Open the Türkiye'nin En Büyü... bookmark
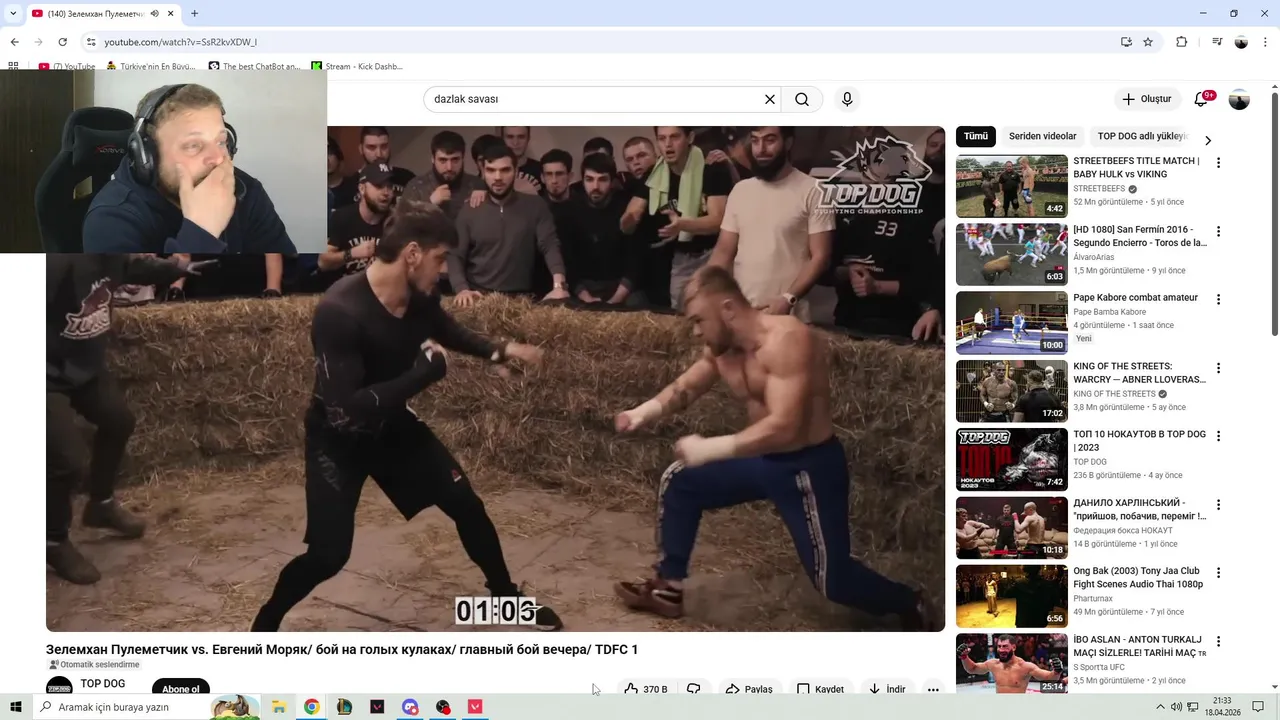Viewport: 1280px width, 720px height. point(151,67)
